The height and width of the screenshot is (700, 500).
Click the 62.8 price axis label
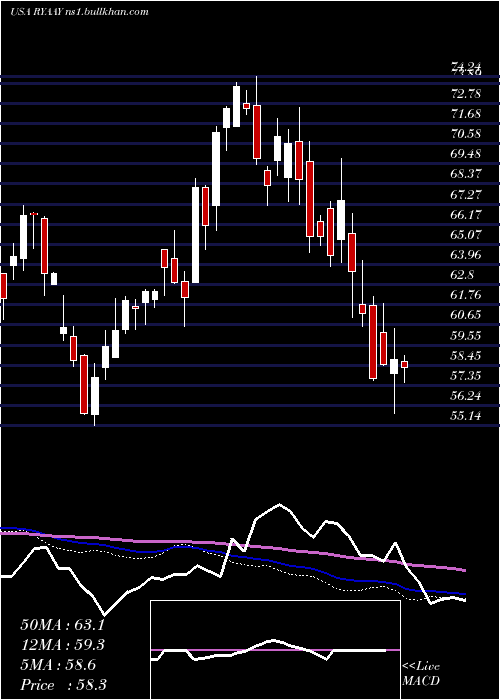coord(462,275)
